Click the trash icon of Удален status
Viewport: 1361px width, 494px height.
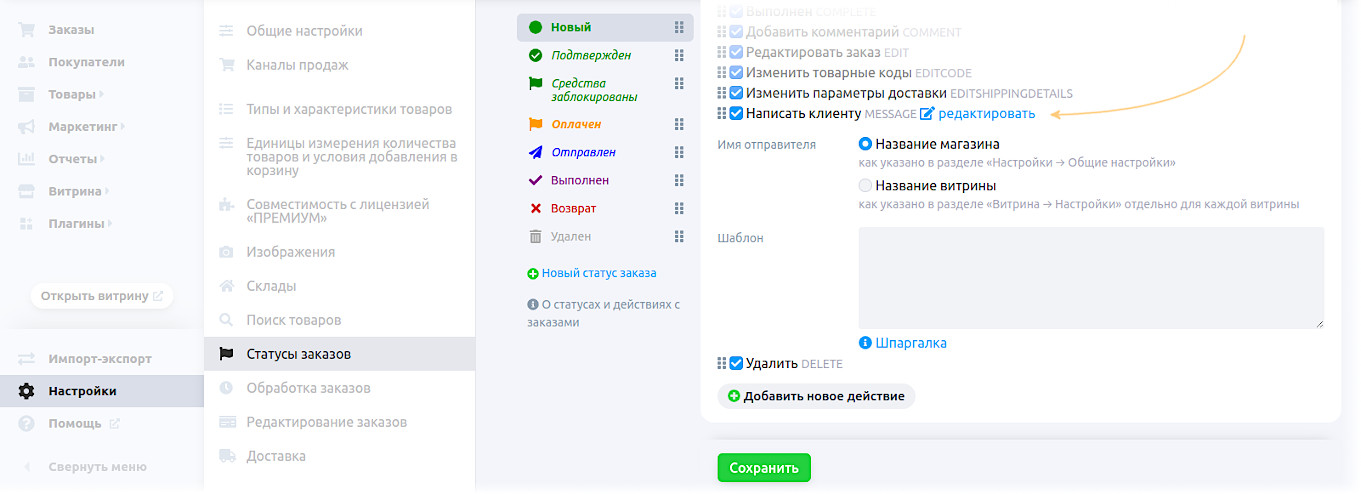535,237
